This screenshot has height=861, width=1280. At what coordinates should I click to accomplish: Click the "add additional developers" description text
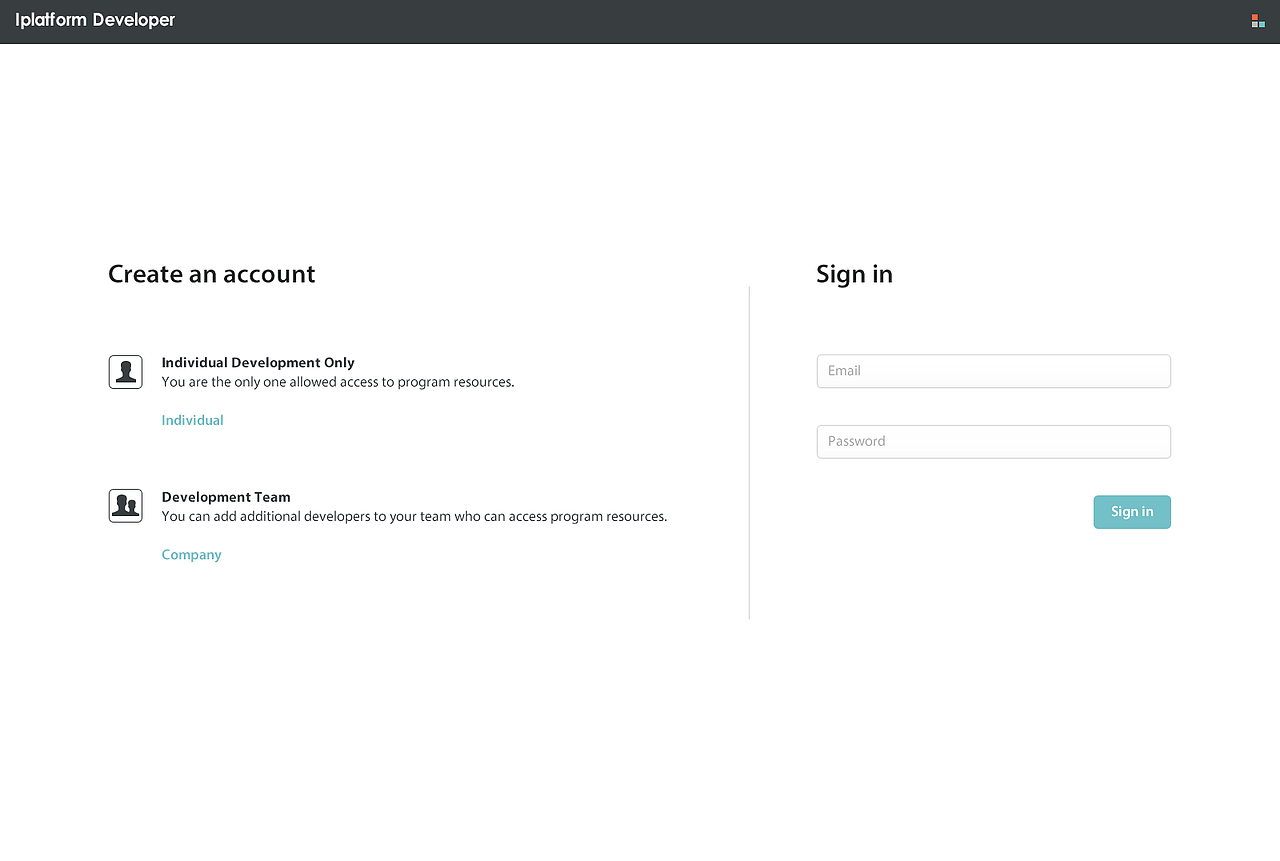pos(414,517)
